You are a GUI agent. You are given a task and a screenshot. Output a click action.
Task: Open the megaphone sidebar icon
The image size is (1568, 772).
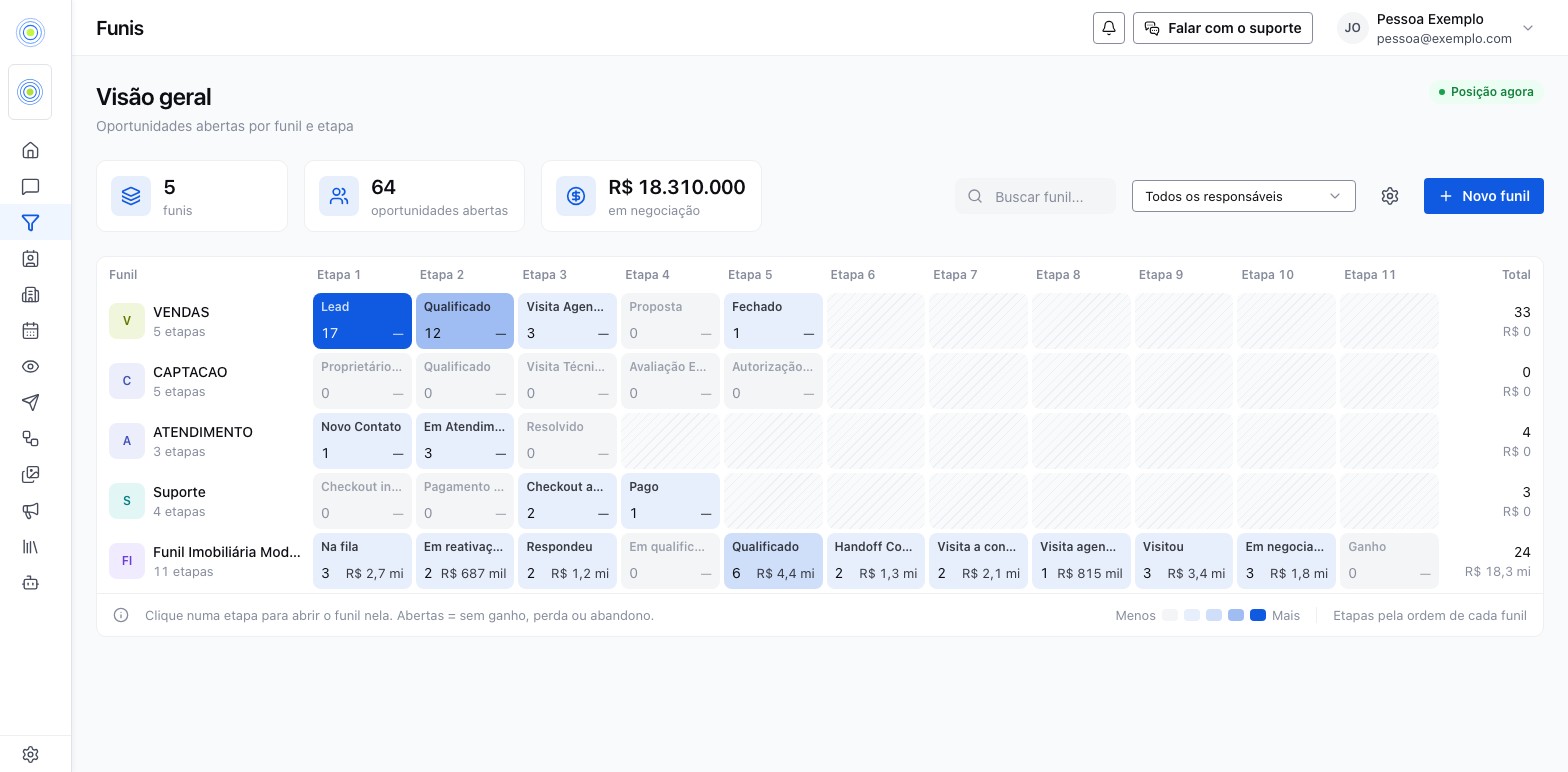[31, 510]
